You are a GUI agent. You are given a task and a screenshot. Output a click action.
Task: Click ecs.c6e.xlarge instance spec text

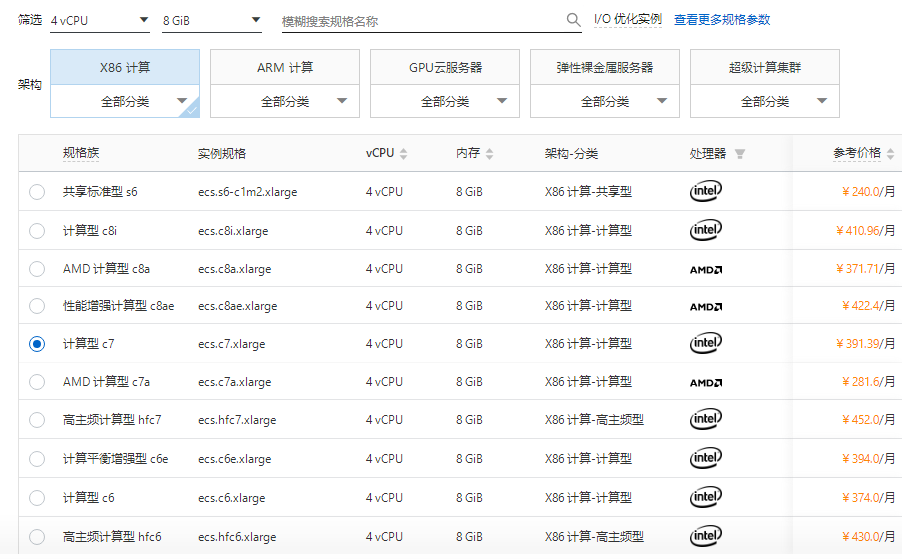(x=234, y=459)
